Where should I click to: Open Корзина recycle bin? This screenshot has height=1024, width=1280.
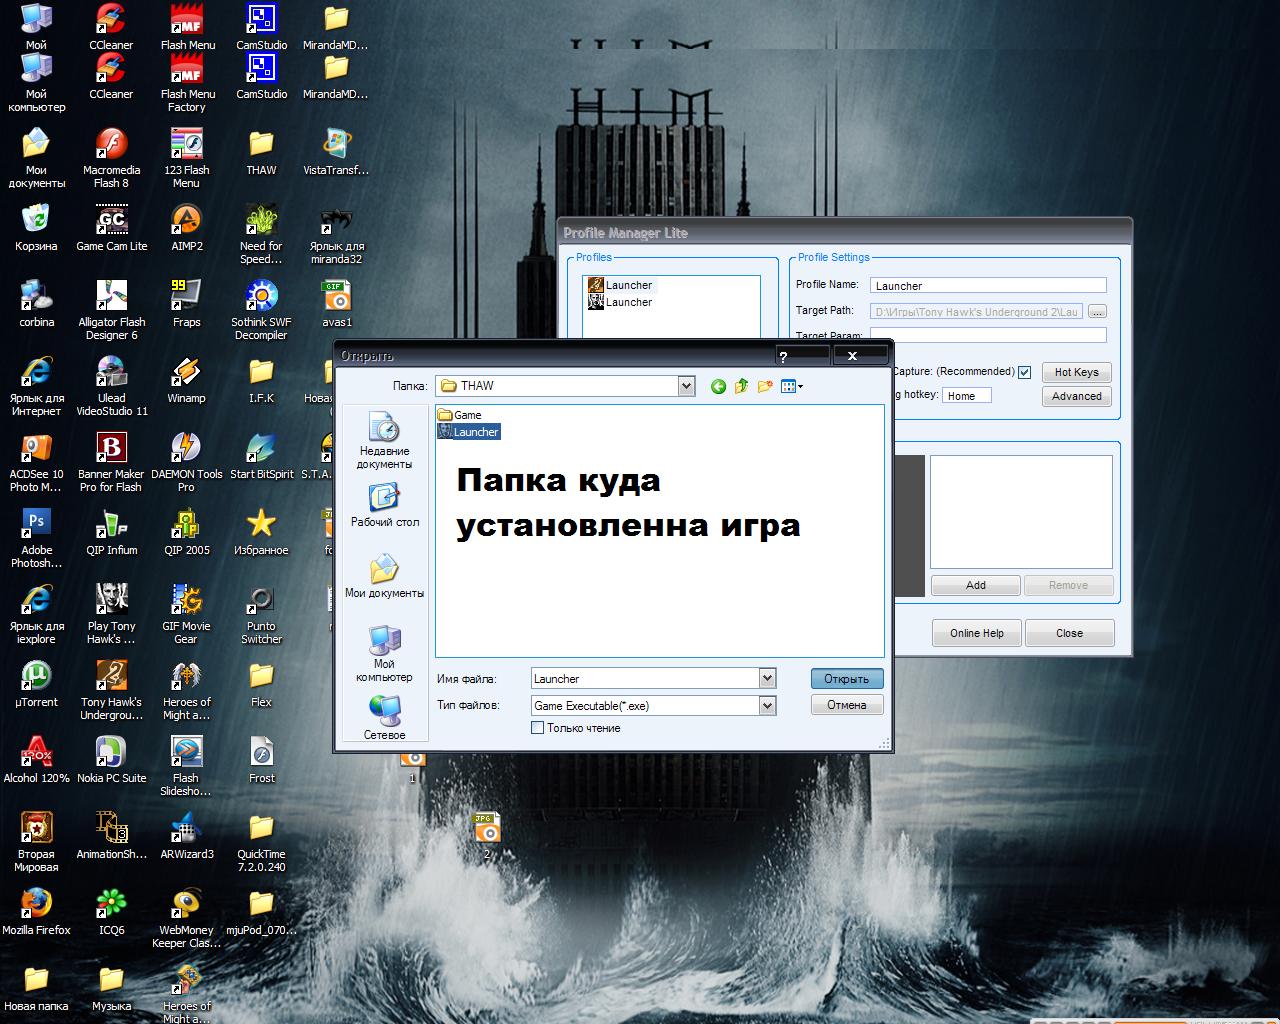point(36,228)
